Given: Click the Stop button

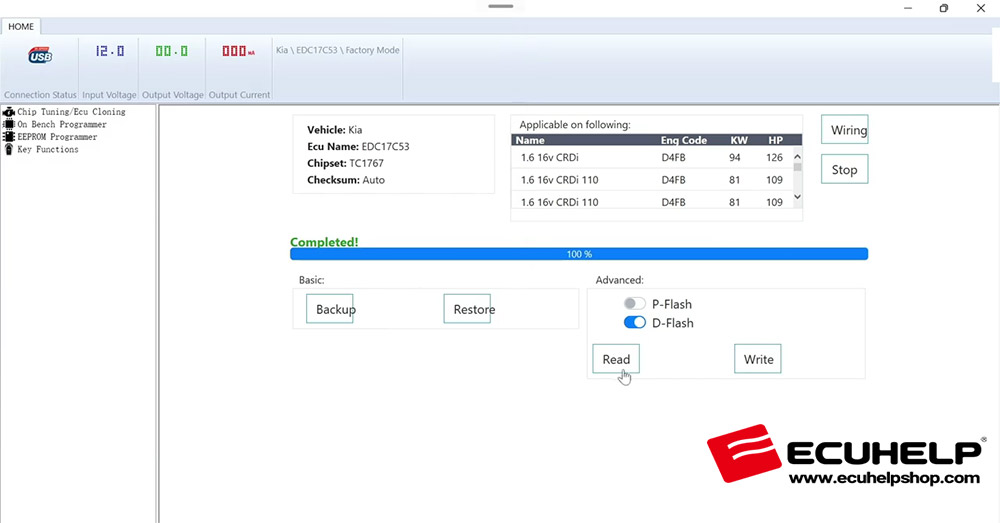Looking at the screenshot, I should 844,170.
